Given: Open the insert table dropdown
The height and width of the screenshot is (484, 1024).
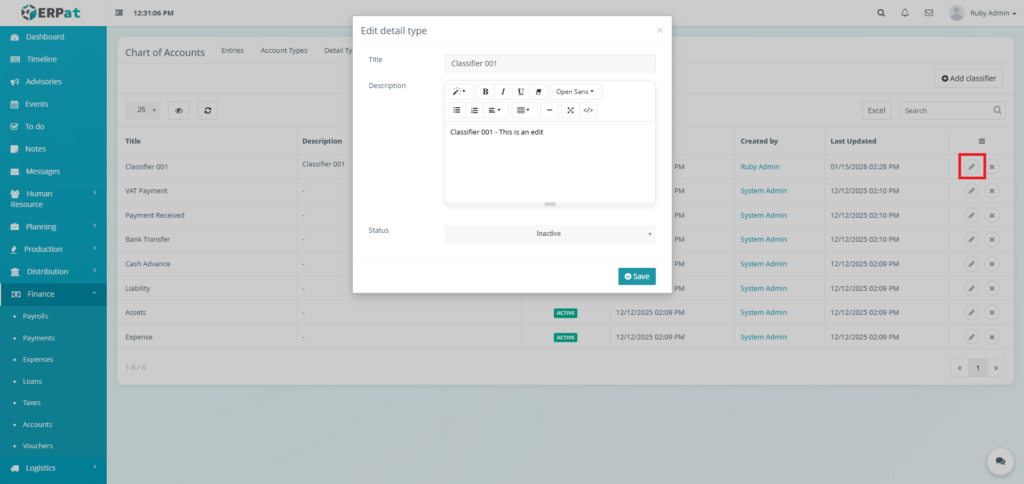Looking at the screenshot, I should (524, 110).
